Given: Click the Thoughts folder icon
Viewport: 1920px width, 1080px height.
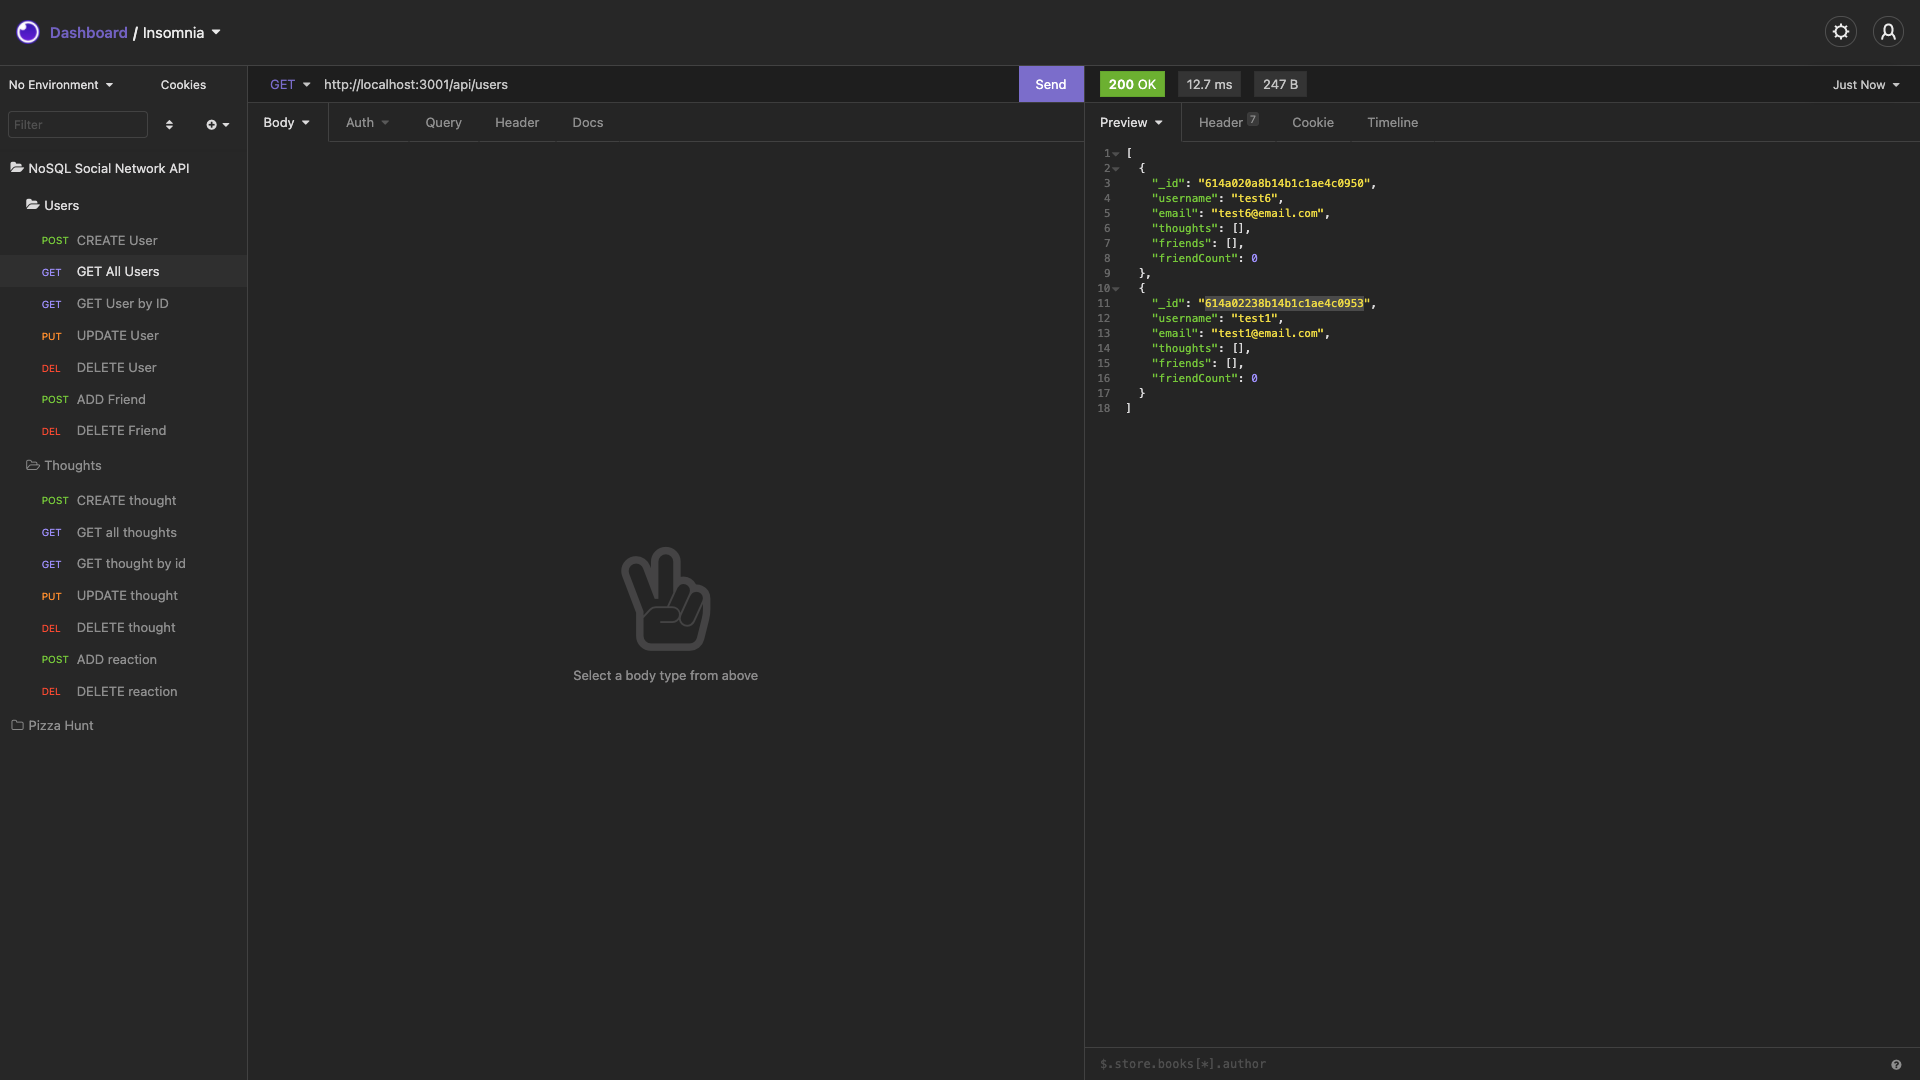Looking at the screenshot, I should [x=31, y=465].
